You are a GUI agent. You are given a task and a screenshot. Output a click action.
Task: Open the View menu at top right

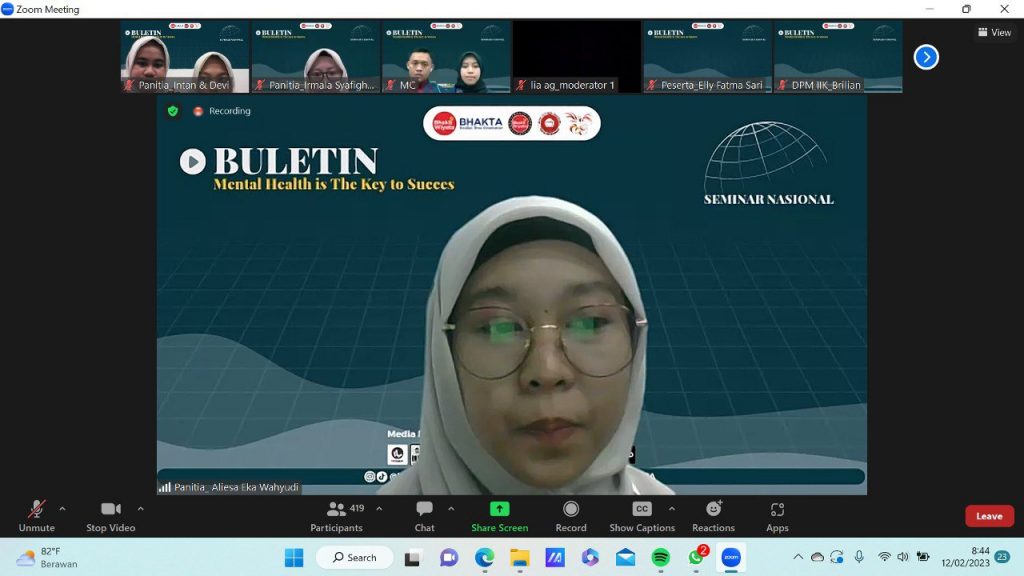[994, 33]
